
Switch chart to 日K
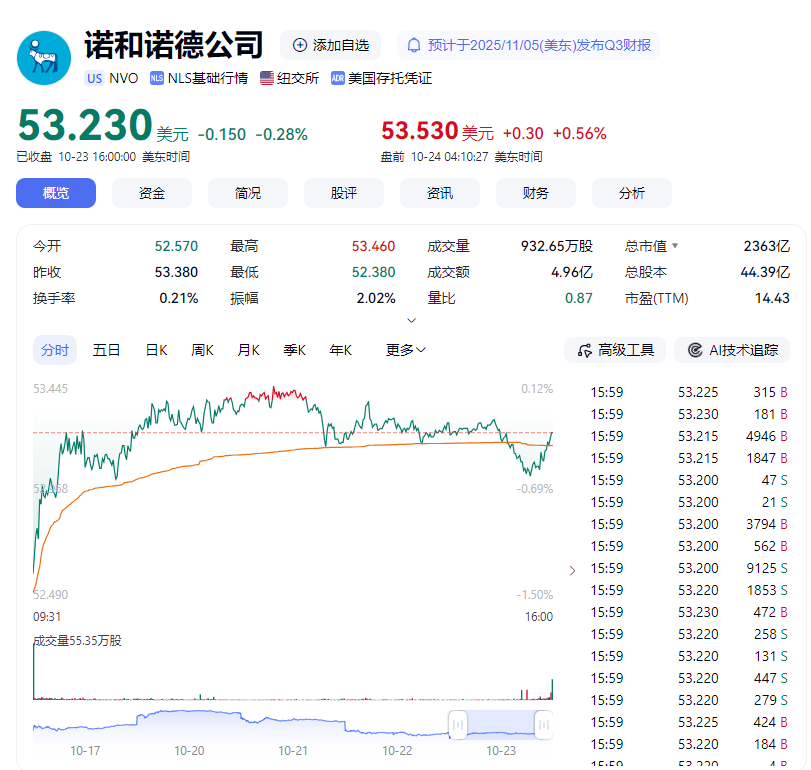pyautogui.click(x=157, y=350)
